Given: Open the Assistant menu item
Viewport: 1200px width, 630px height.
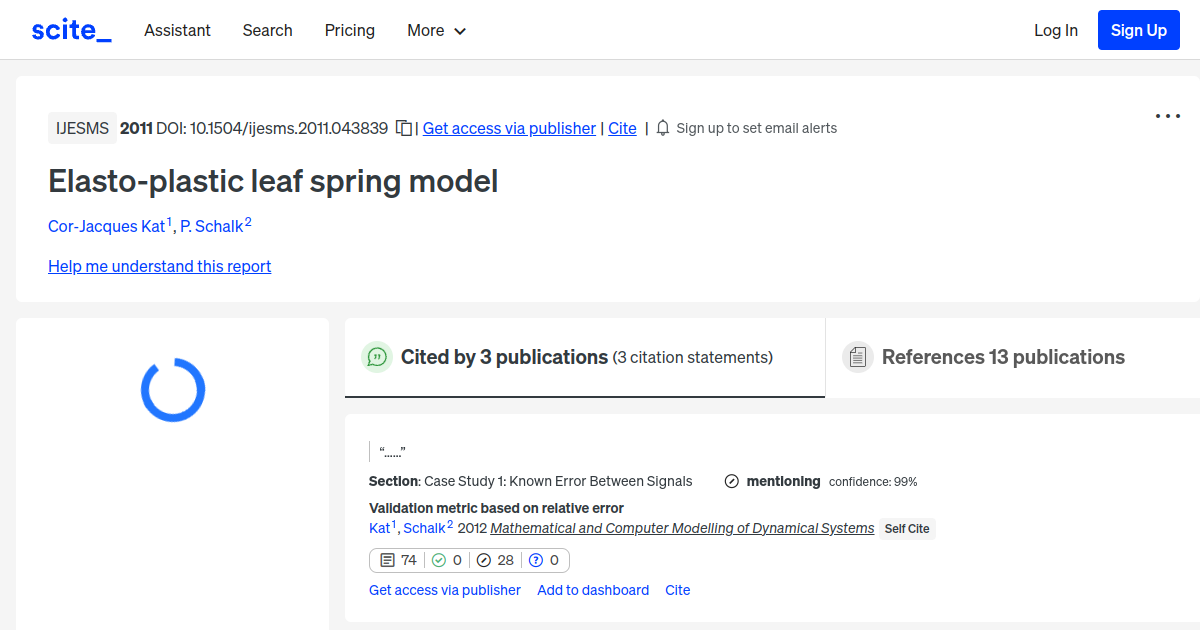Looking at the screenshot, I should (177, 30).
